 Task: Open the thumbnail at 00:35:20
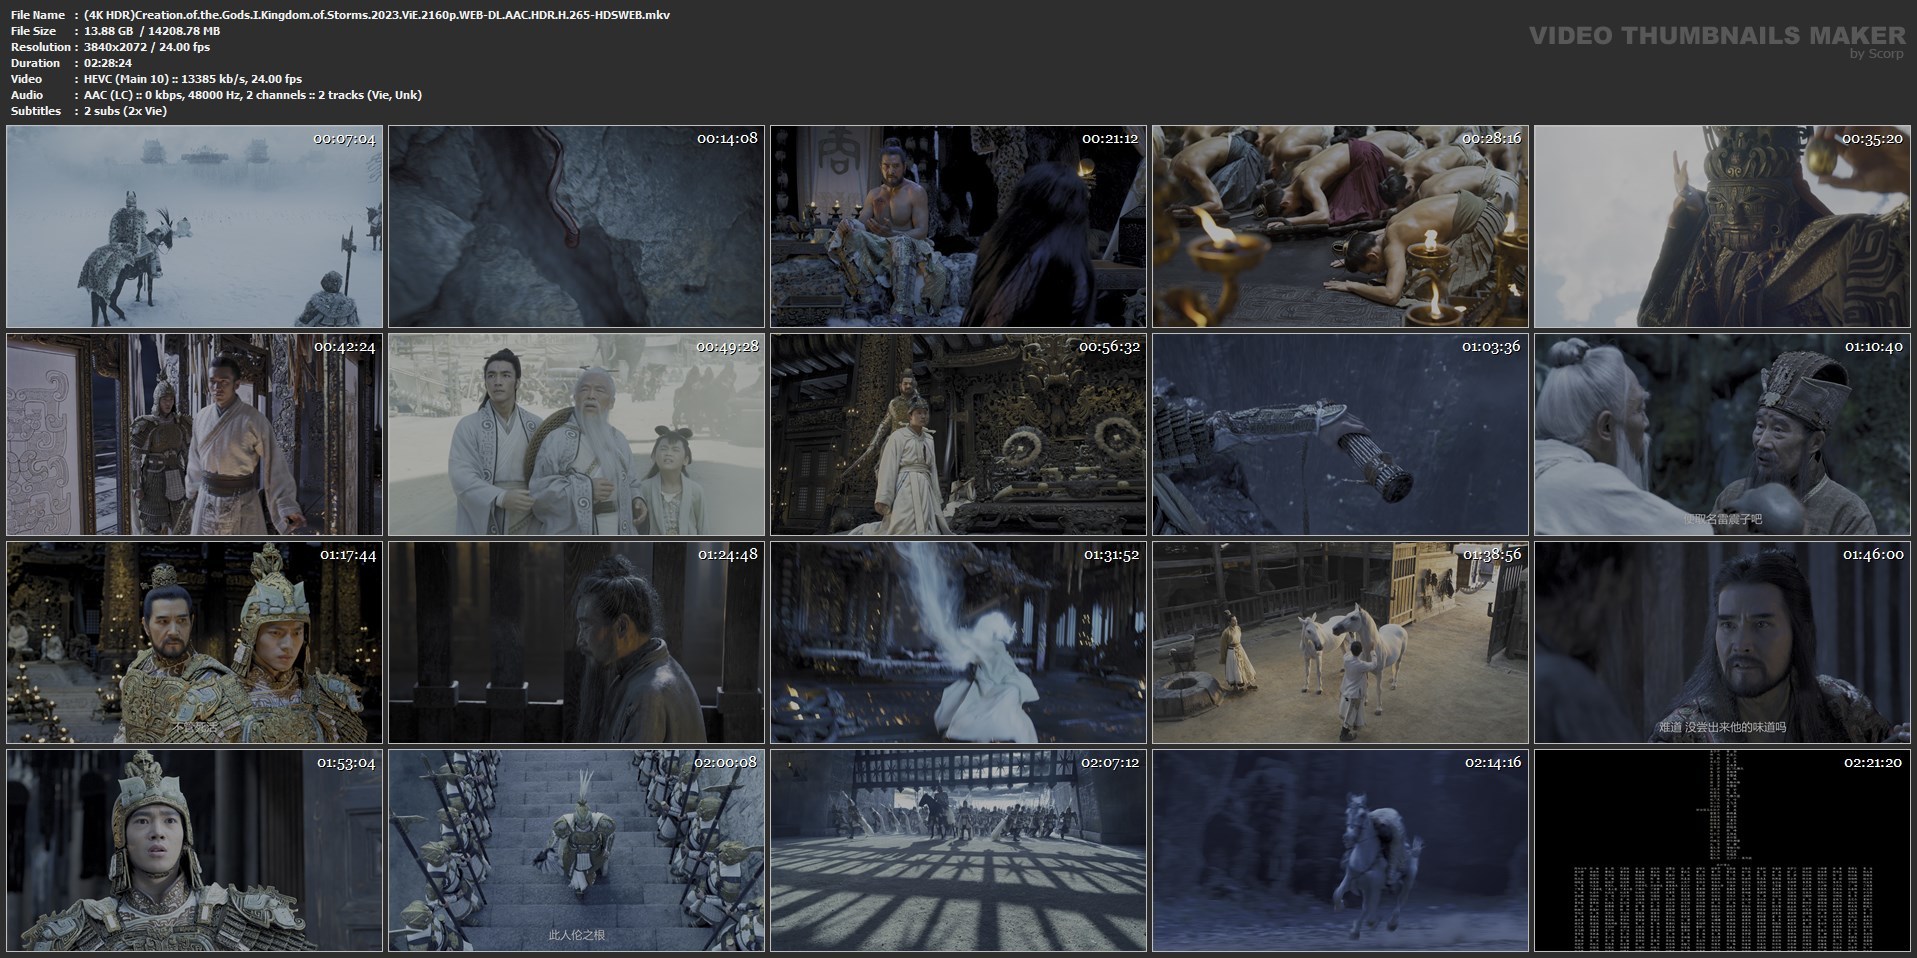pyautogui.click(x=1722, y=226)
